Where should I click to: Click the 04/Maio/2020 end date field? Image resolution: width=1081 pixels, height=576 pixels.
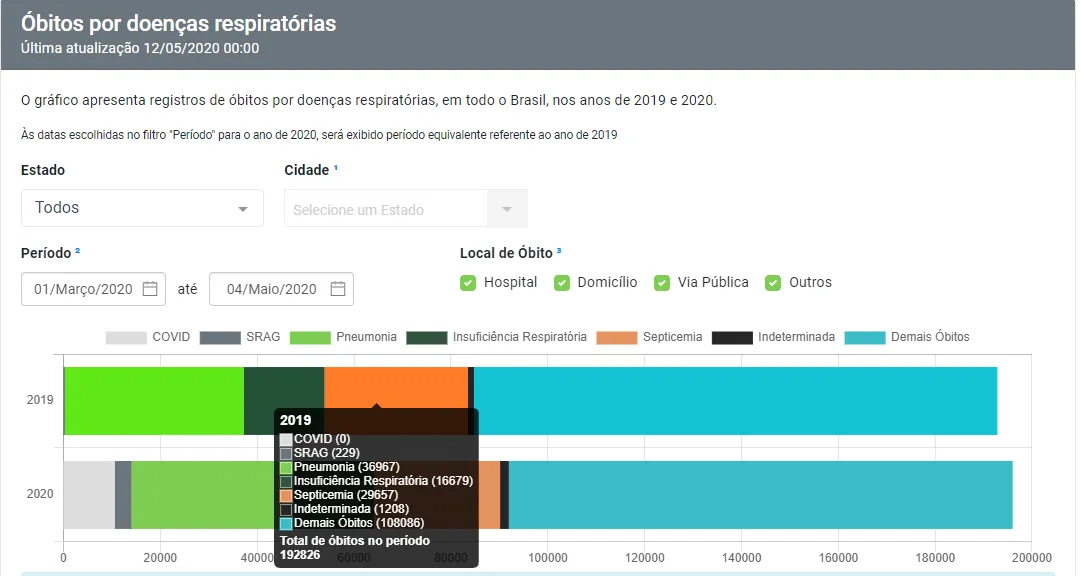(281, 289)
